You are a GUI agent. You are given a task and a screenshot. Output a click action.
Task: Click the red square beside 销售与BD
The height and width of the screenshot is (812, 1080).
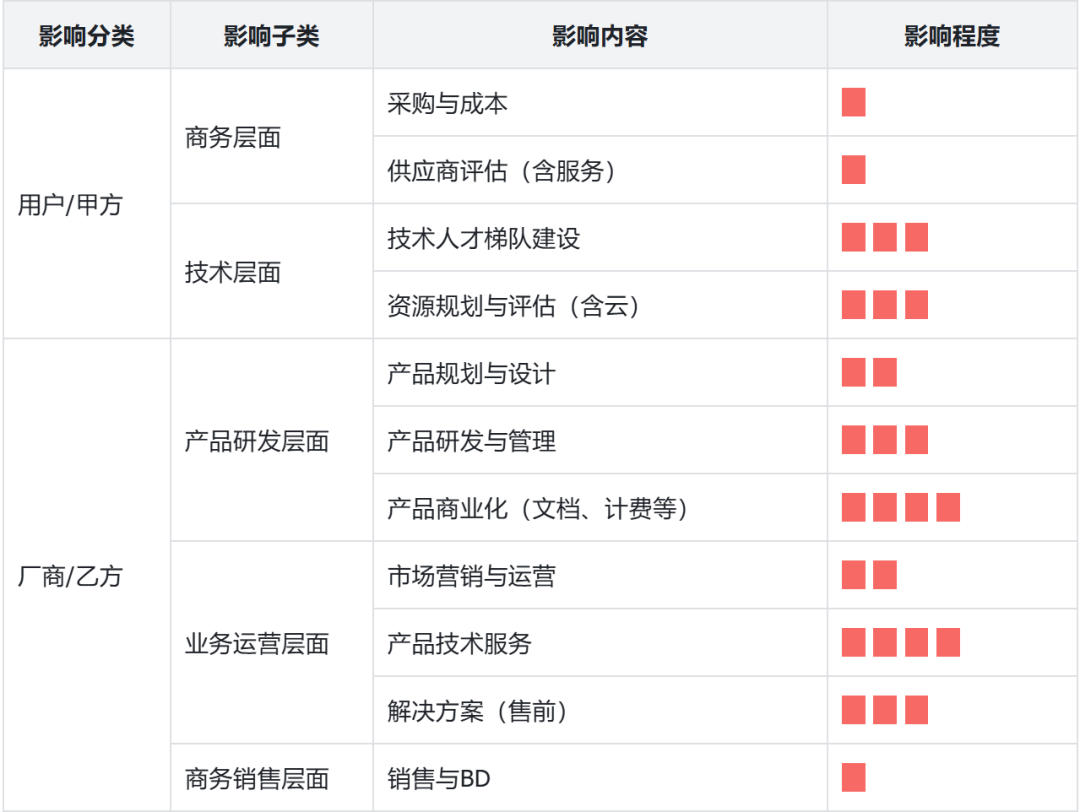pos(853,778)
